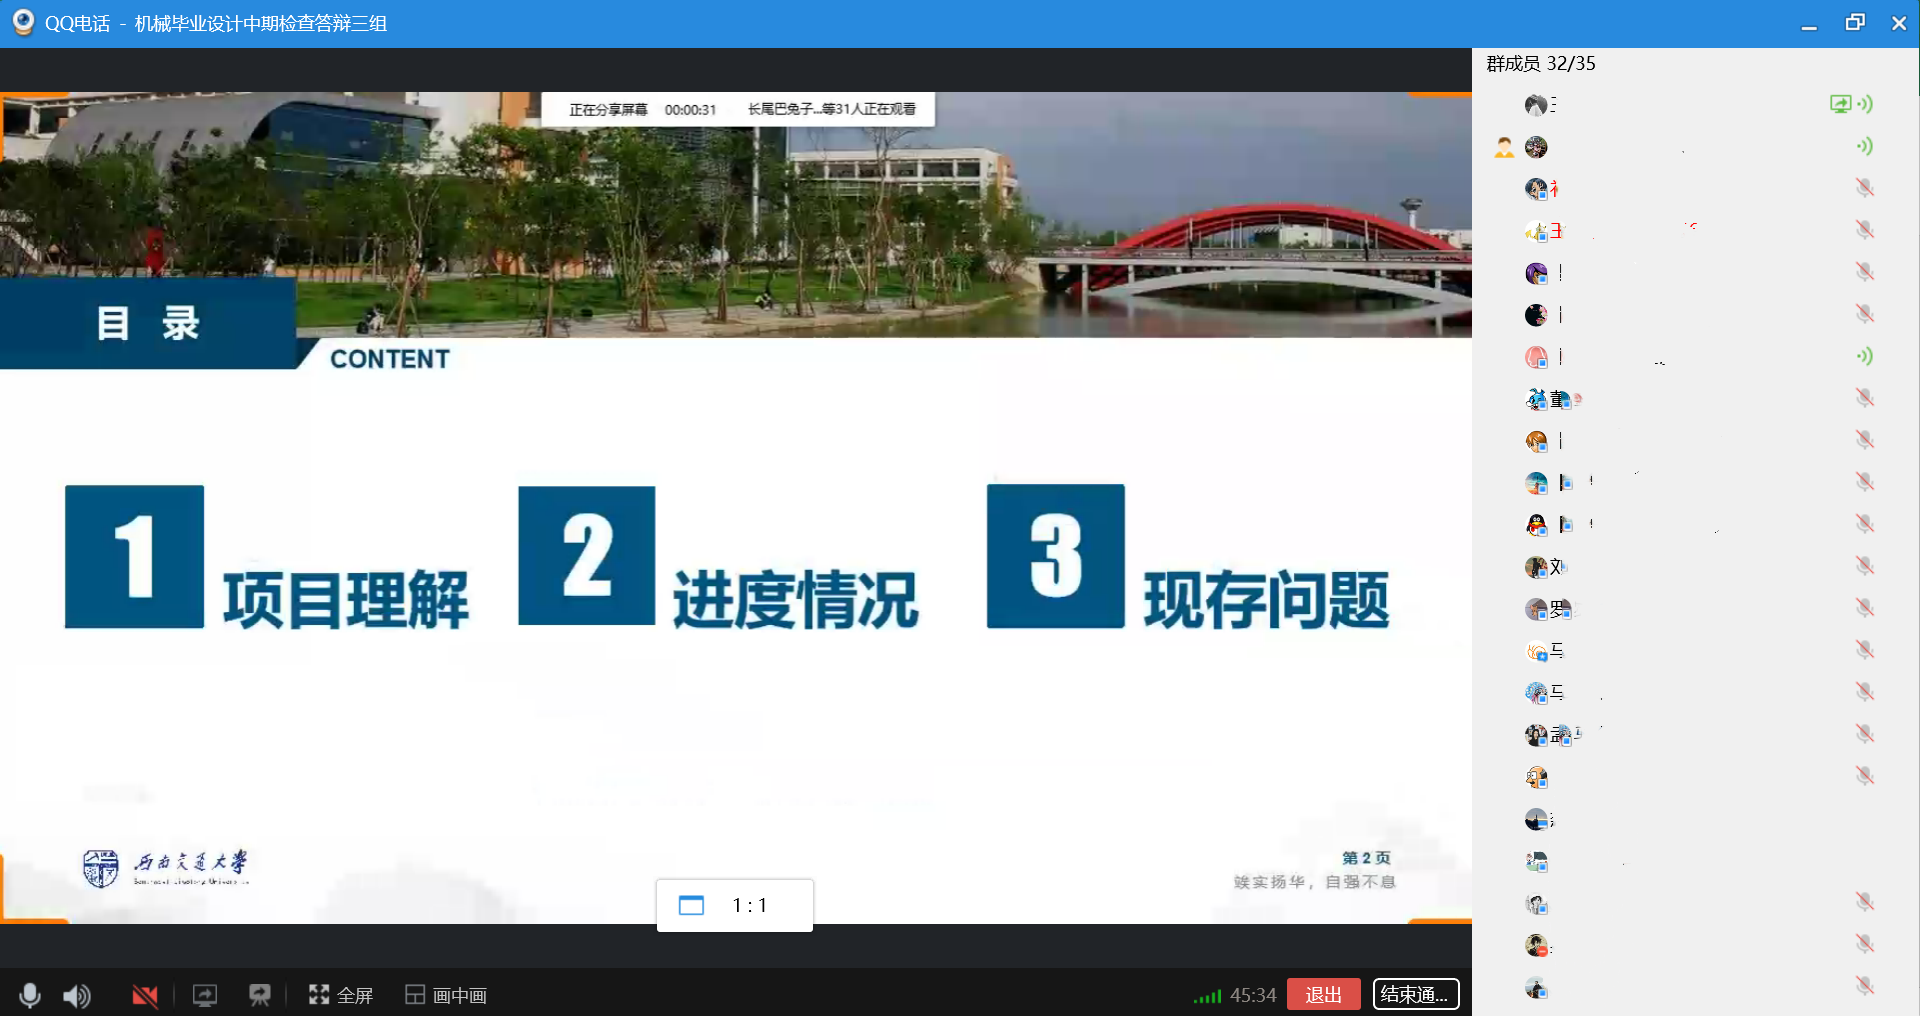Image resolution: width=1920 pixels, height=1016 pixels.
Task: Click the 群成员 32/35 header
Action: coord(1540,64)
